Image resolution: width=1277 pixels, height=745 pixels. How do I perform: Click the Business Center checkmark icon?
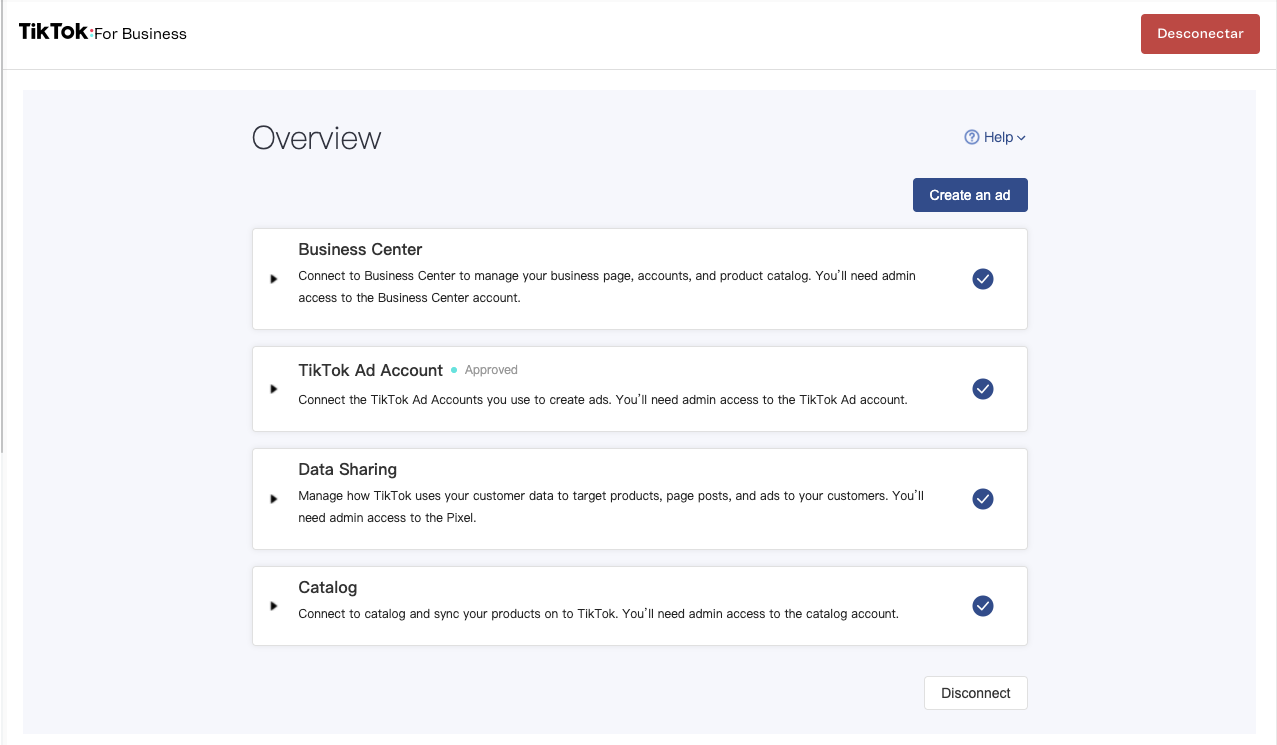pos(982,279)
